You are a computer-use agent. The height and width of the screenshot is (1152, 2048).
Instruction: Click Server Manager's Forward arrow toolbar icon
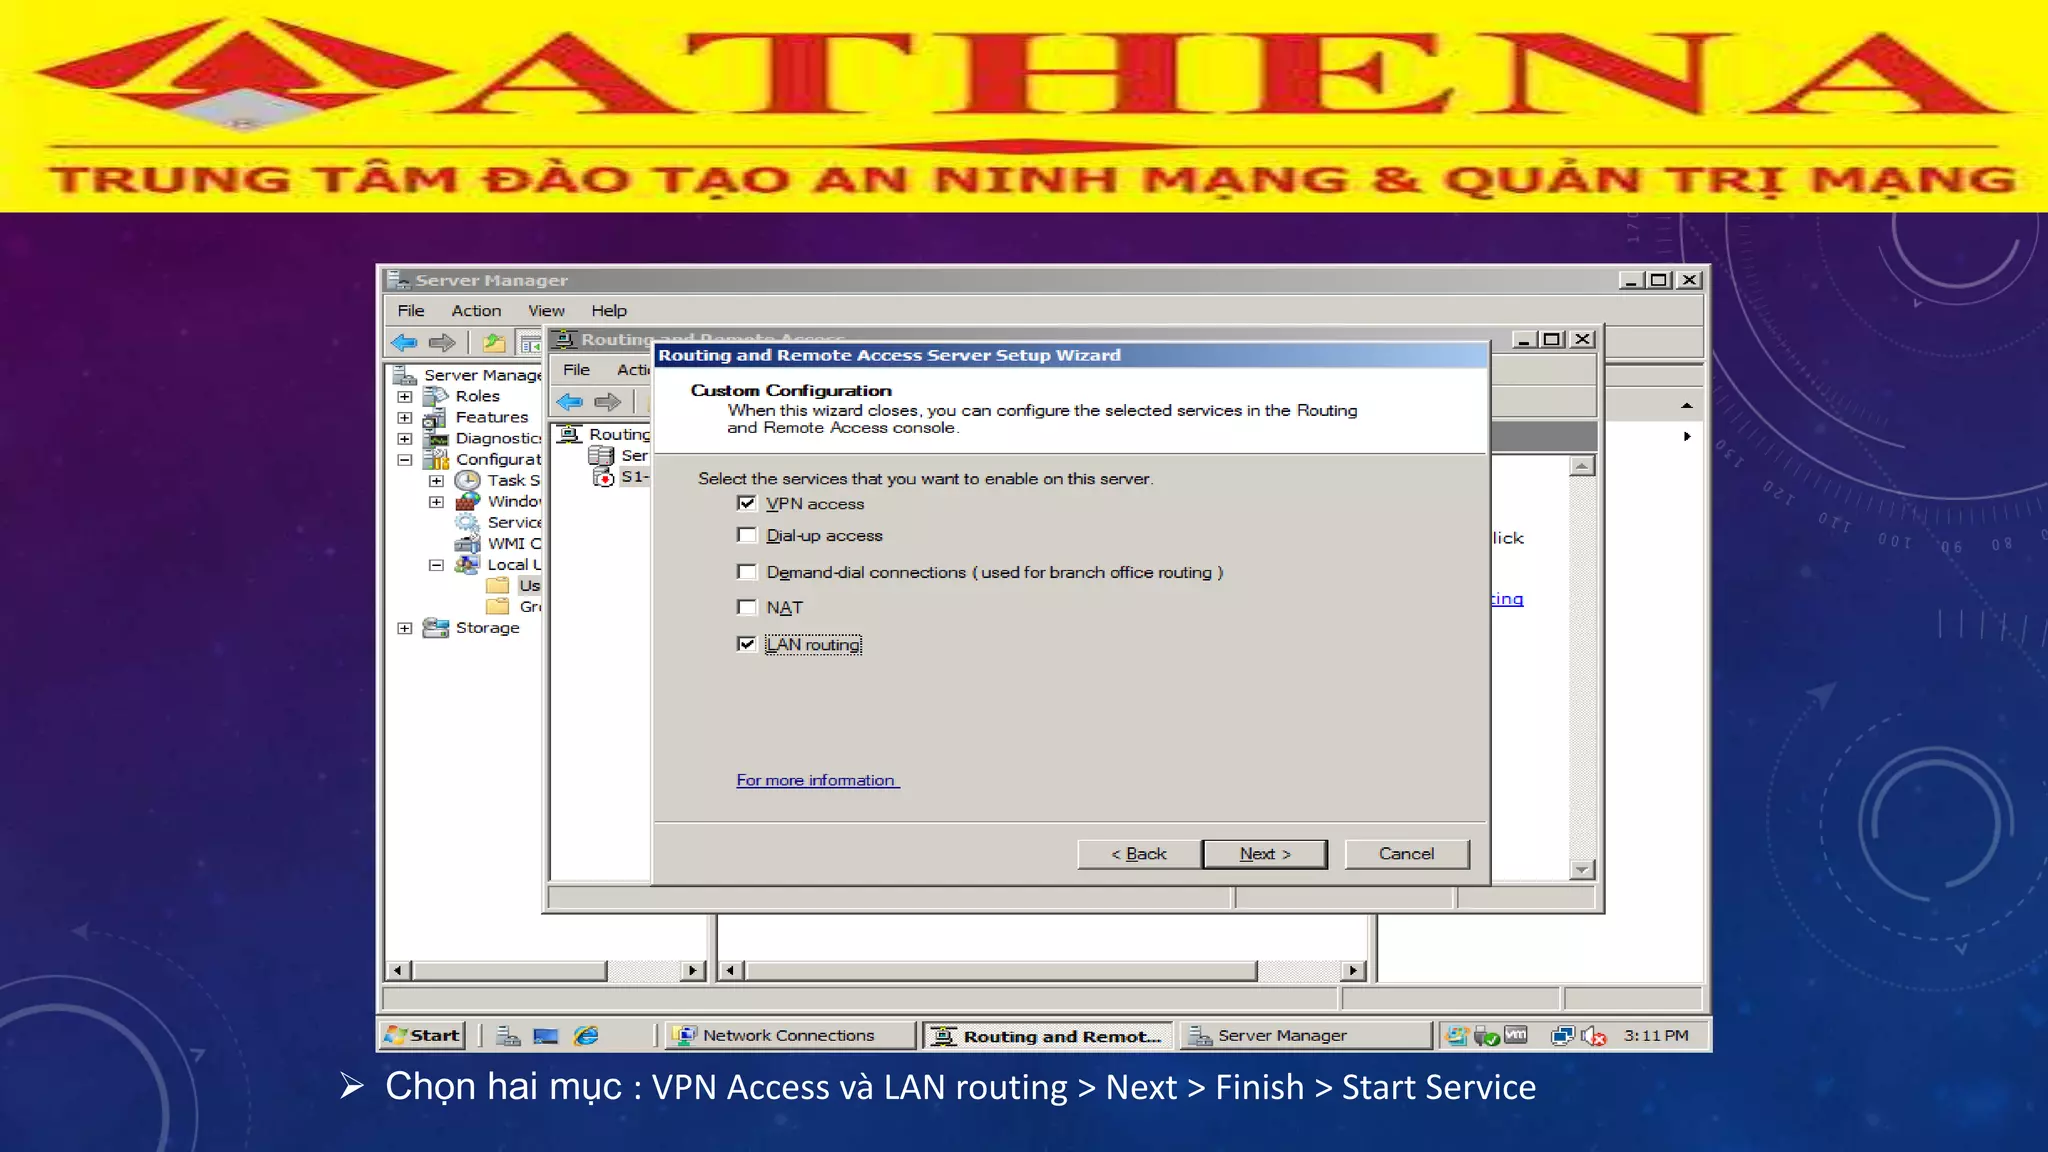click(x=442, y=343)
